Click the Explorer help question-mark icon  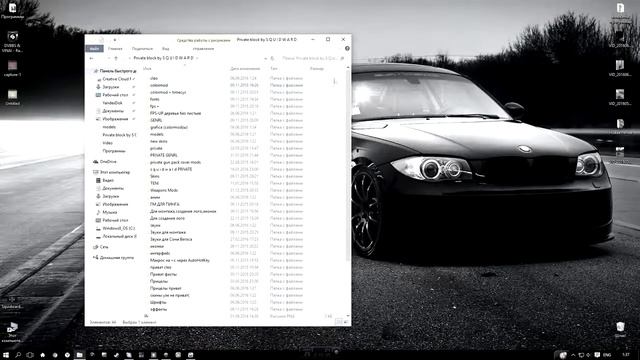click(347, 49)
